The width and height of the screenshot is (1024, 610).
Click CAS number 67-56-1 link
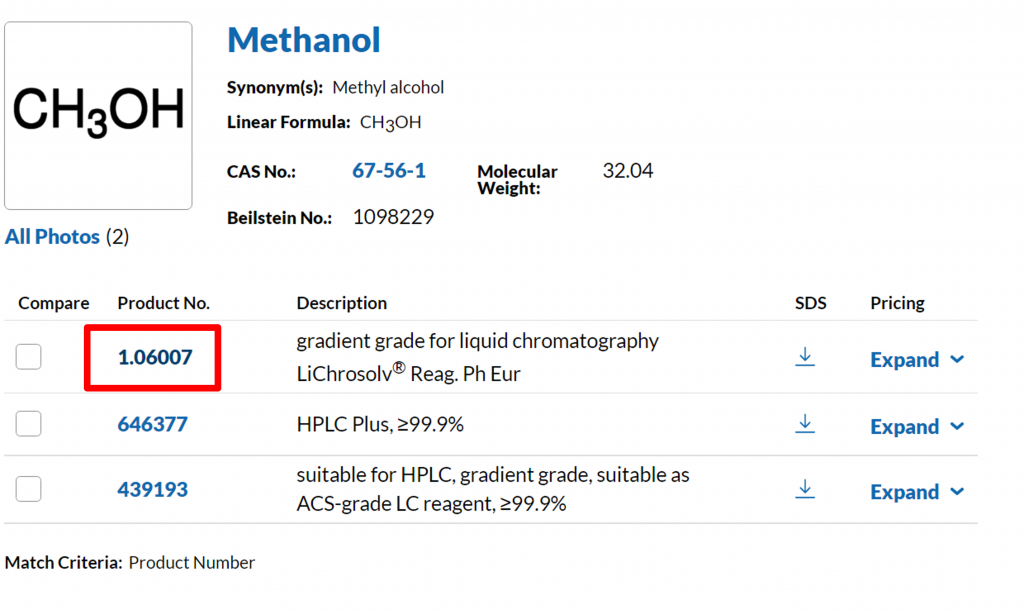point(389,171)
